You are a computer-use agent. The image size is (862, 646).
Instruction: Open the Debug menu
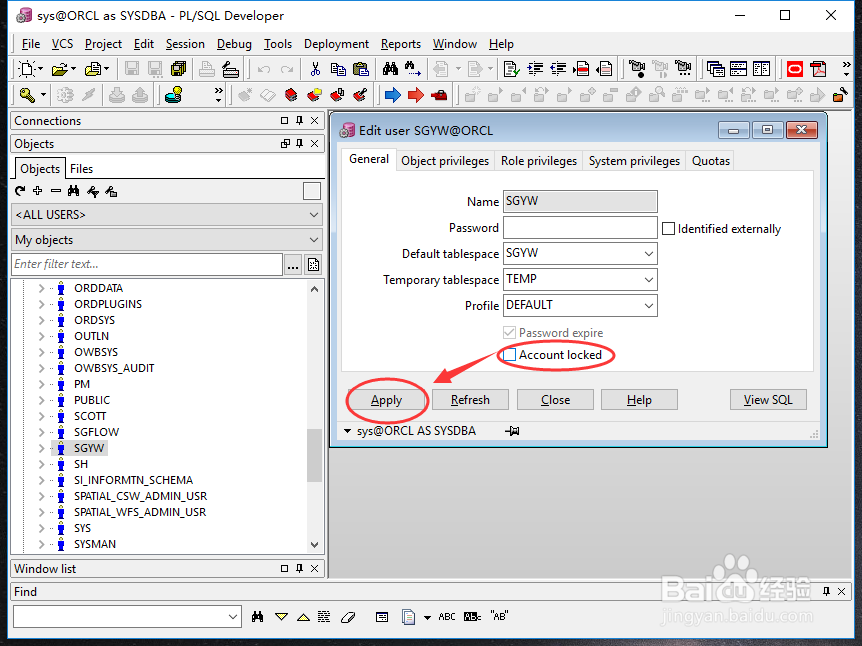click(x=234, y=44)
